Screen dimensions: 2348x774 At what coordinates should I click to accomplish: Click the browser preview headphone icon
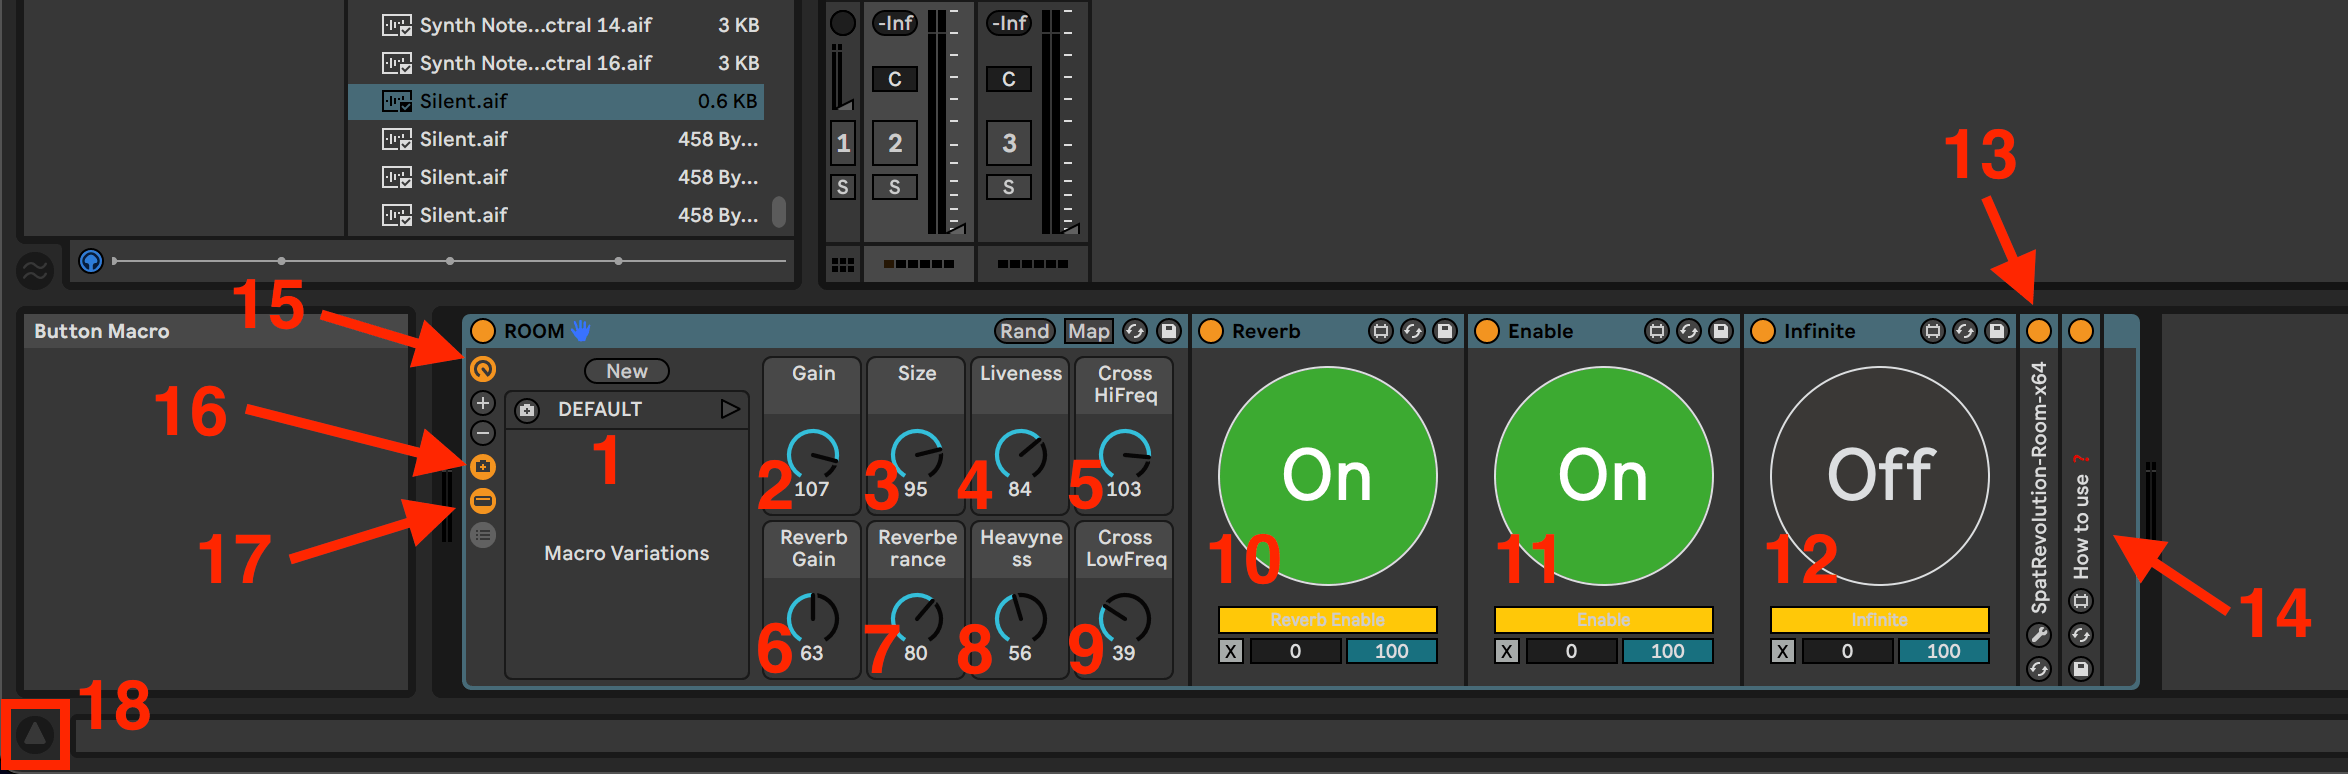[x=91, y=261]
